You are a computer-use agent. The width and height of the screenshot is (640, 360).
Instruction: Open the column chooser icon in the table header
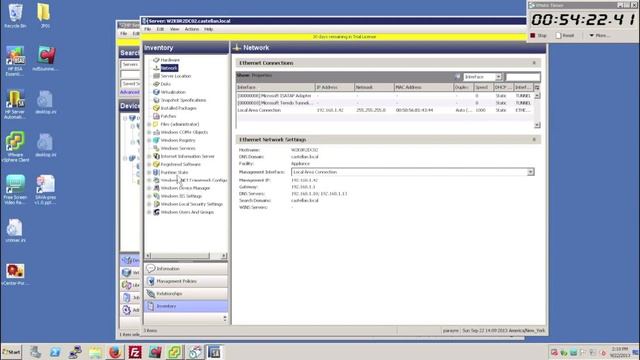click(537, 87)
